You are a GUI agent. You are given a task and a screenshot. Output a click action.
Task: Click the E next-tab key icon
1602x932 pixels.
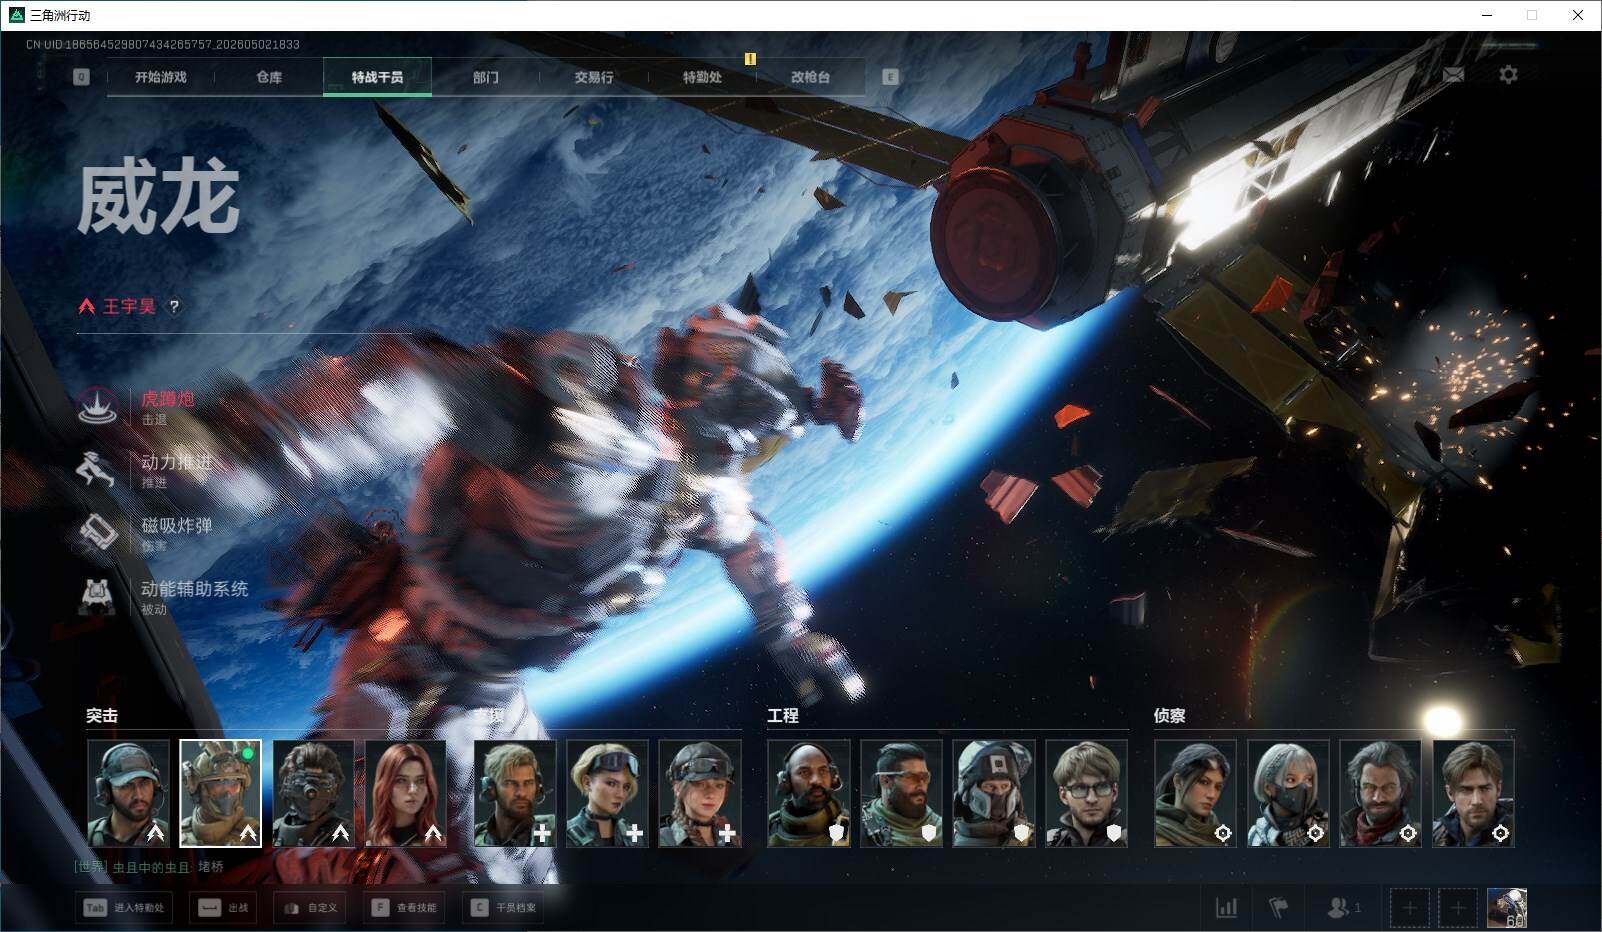pyautogui.click(x=890, y=77)
